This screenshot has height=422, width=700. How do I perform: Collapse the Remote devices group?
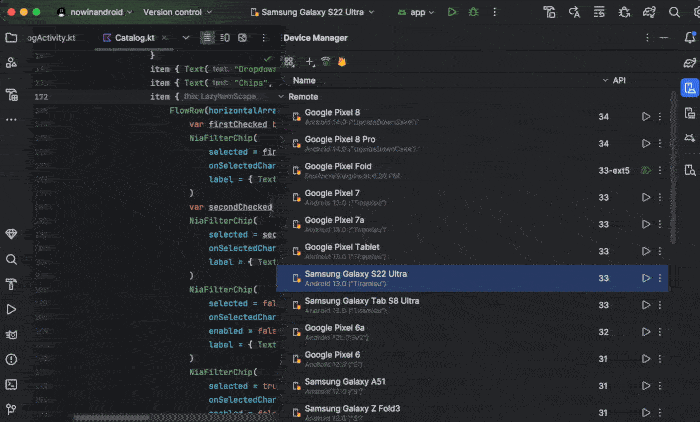click(x=281, y=96)
